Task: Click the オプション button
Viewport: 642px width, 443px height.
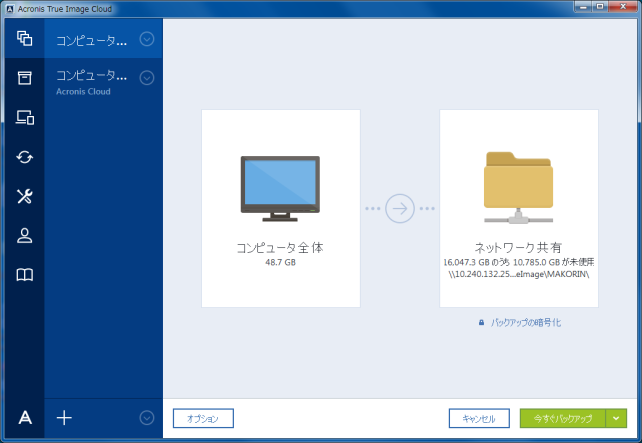Action: 203,418
